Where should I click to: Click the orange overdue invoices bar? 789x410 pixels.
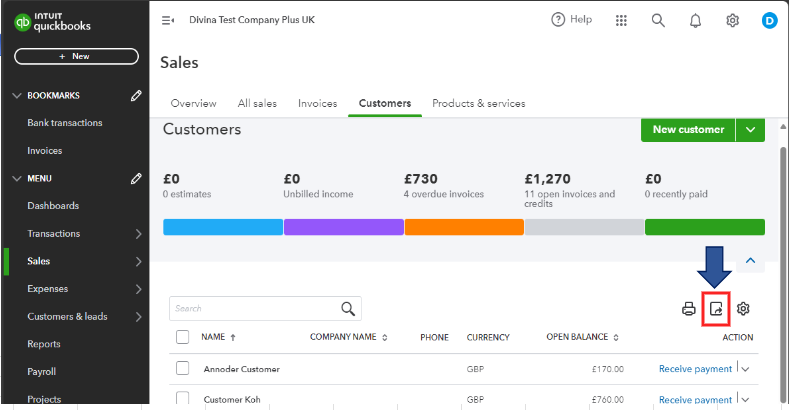(464, 227)
